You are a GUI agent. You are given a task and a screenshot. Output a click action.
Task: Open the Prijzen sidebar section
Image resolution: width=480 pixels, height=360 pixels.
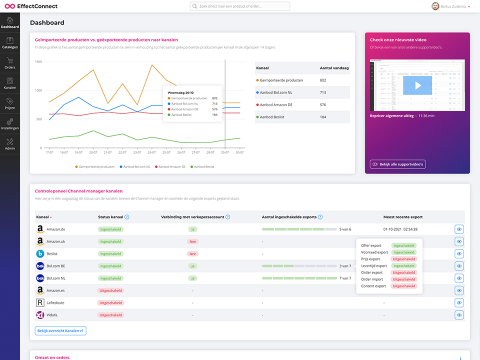(x=10, y=104)
